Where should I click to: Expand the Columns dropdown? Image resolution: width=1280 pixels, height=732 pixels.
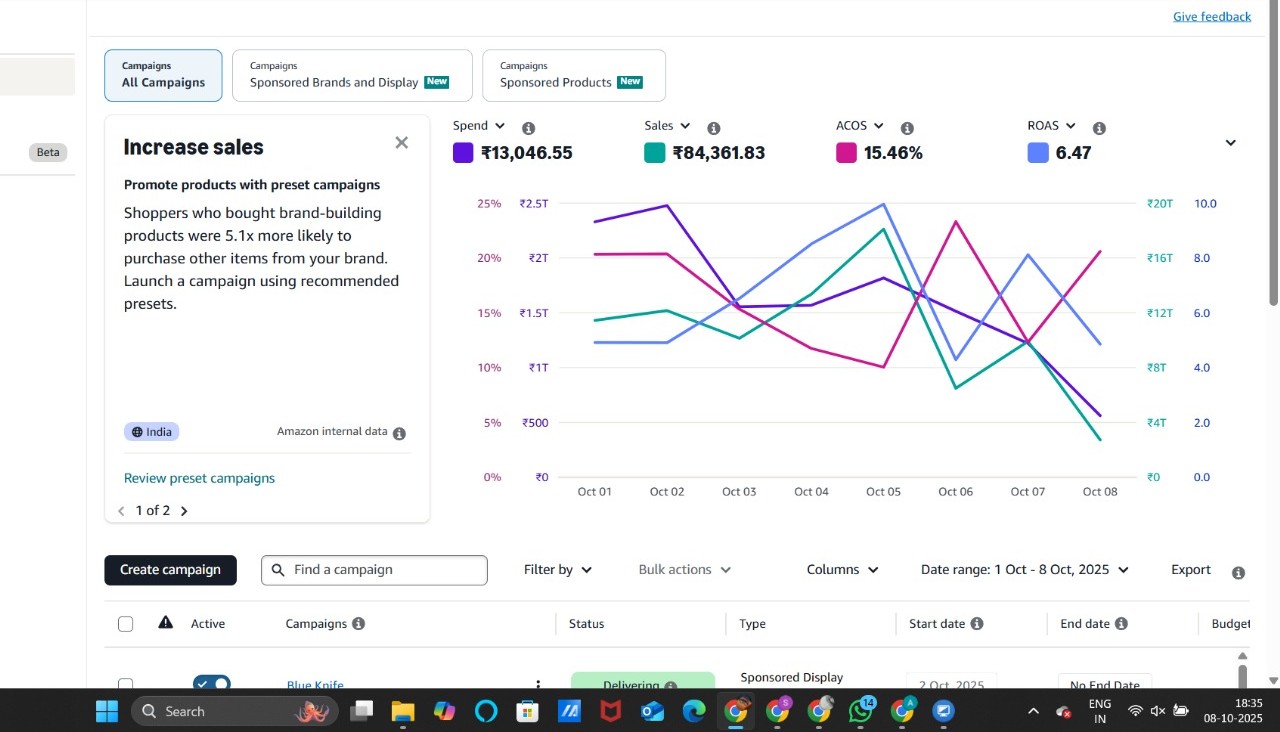842,570
